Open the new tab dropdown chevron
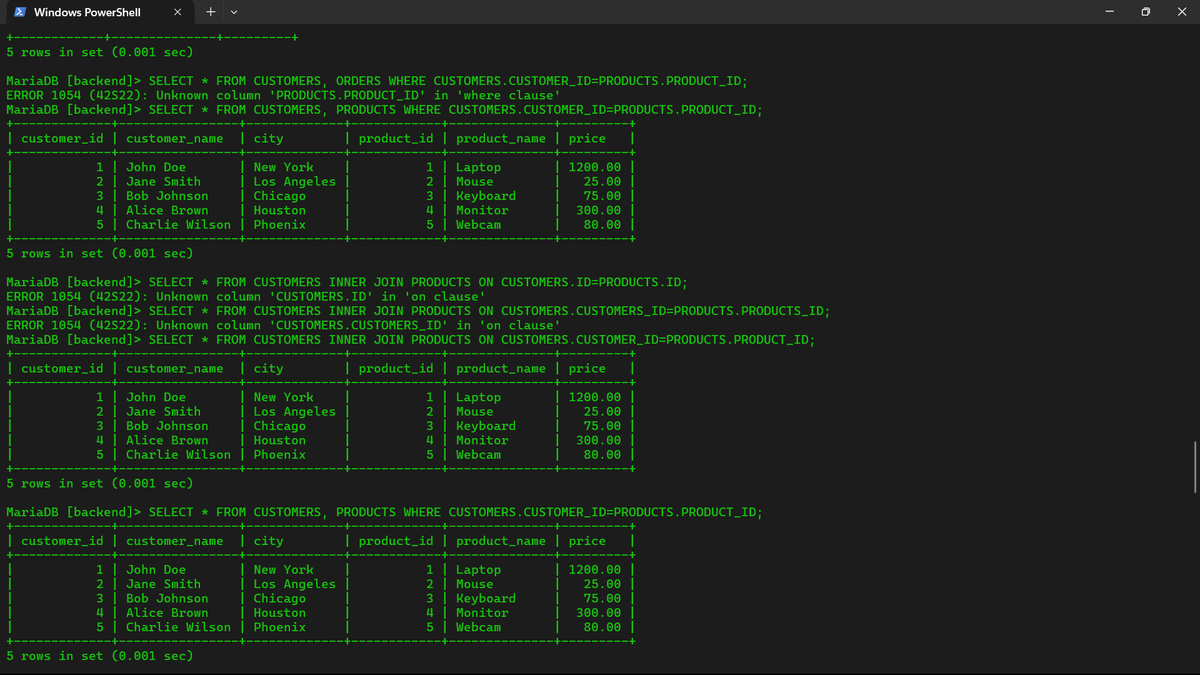Screen dimensions: 1200x675 coord(233,12)
